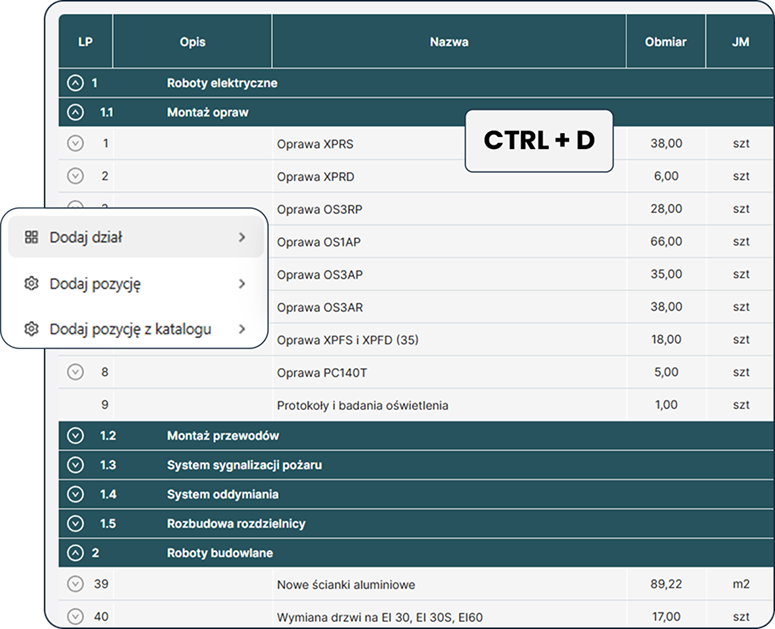Viewport: 775px width, 629px height.
Task: Click the Nazwa column header
Action: 449,42
